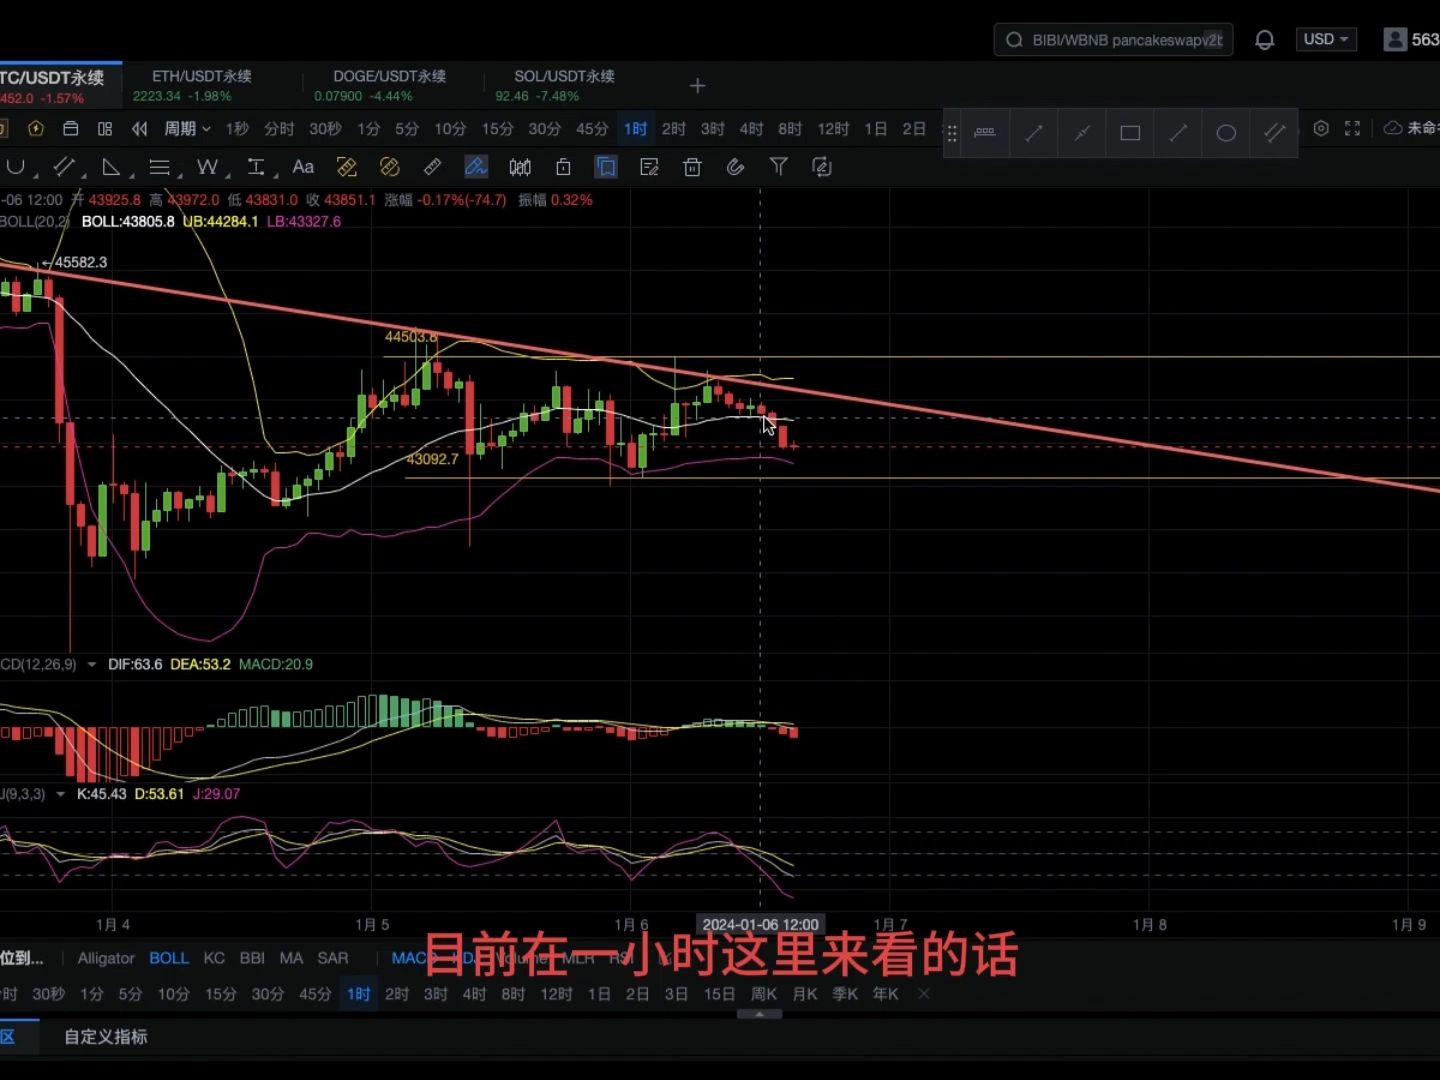Screen dimensions: 1440x1080
Task: Open the horizontal lines tool group
Action: 159,167
